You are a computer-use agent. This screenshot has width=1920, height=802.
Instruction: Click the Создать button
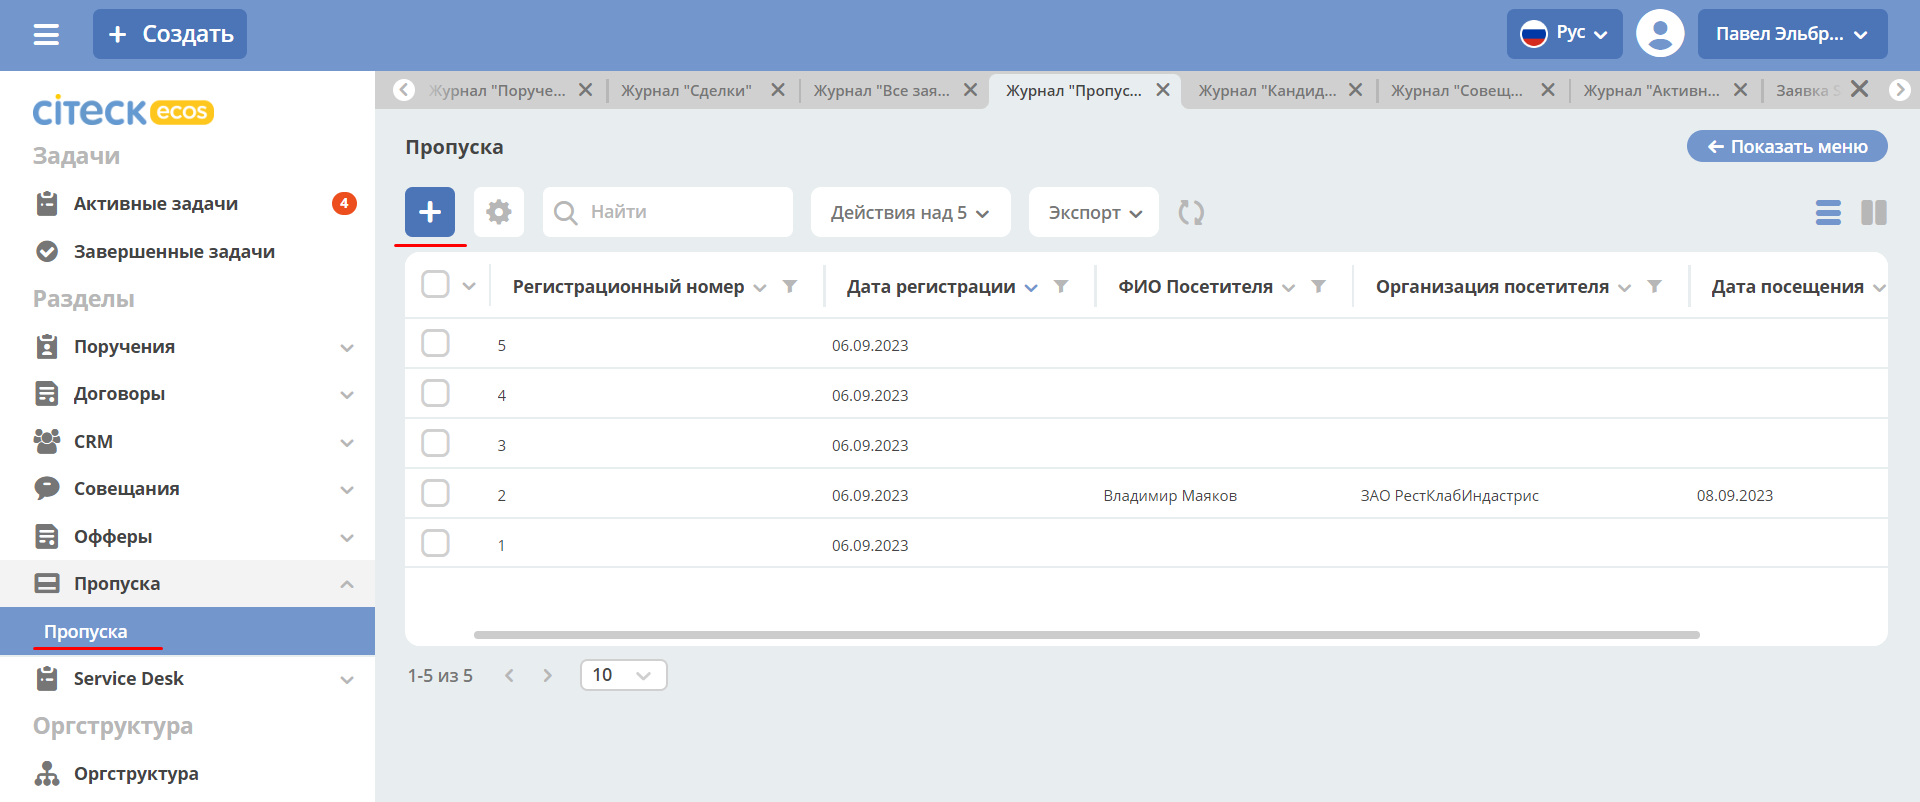(170, 34)
